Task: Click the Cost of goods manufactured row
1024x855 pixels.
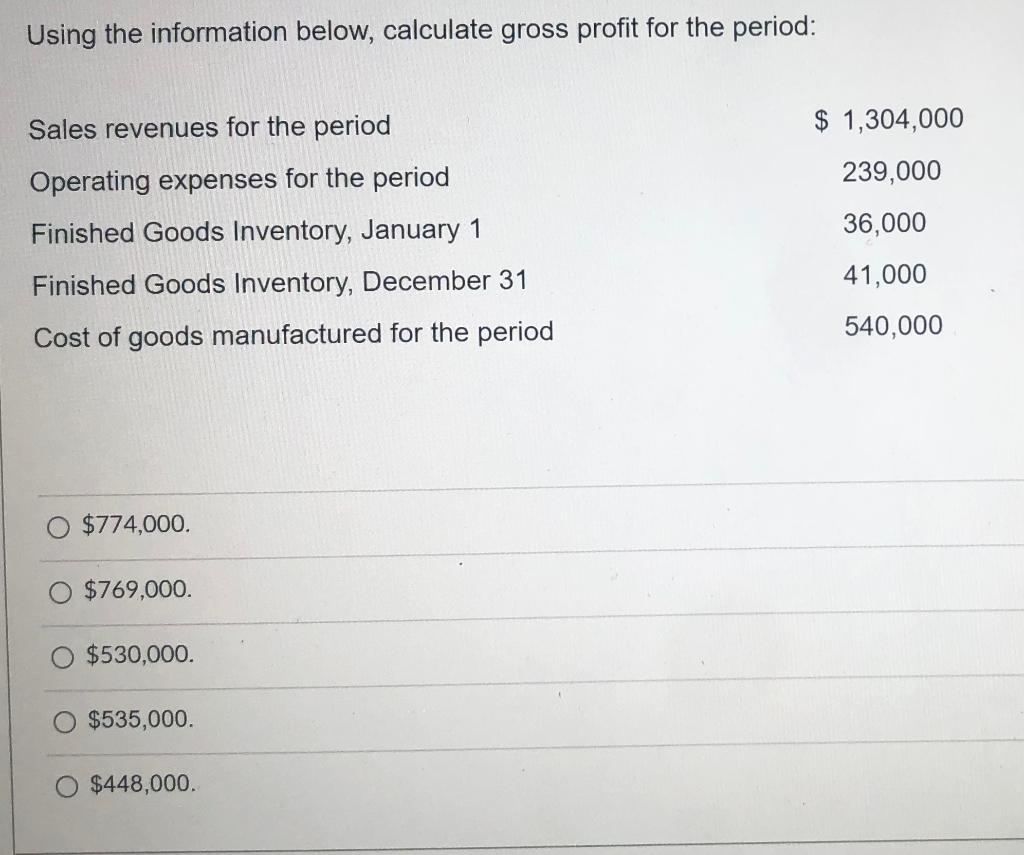Action: [x=293, y=333]
